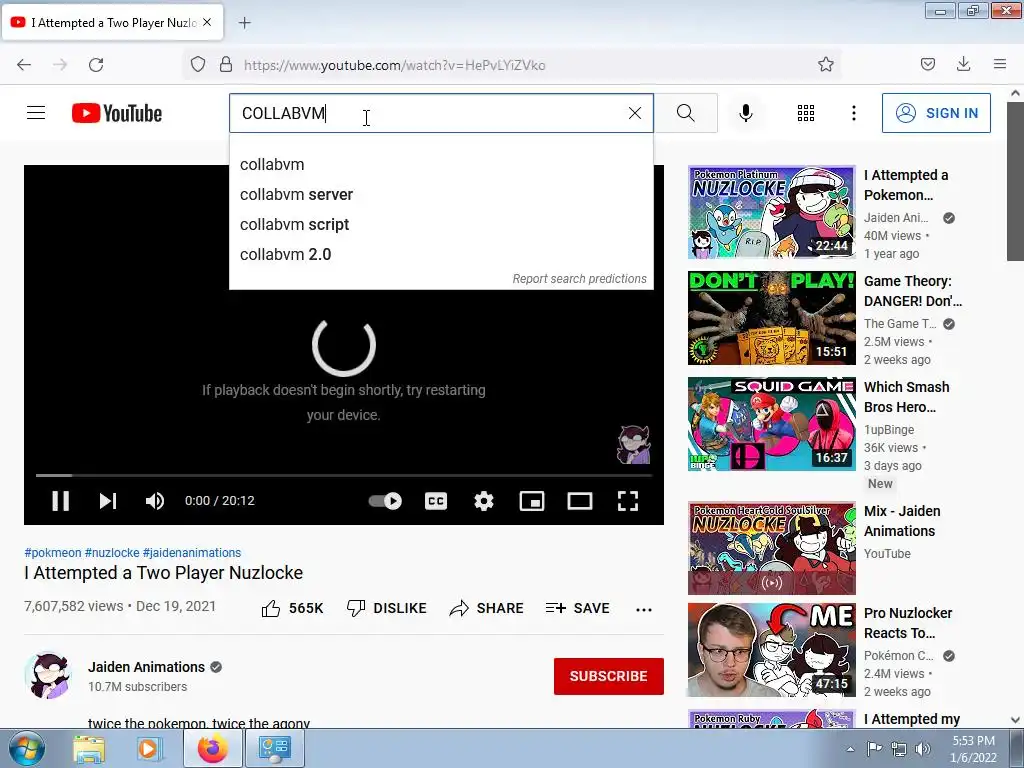This screenshot has height=768, width=1024.
Task: Select the 'collabvm 2.0' suggestion
Action: (441, 255)
